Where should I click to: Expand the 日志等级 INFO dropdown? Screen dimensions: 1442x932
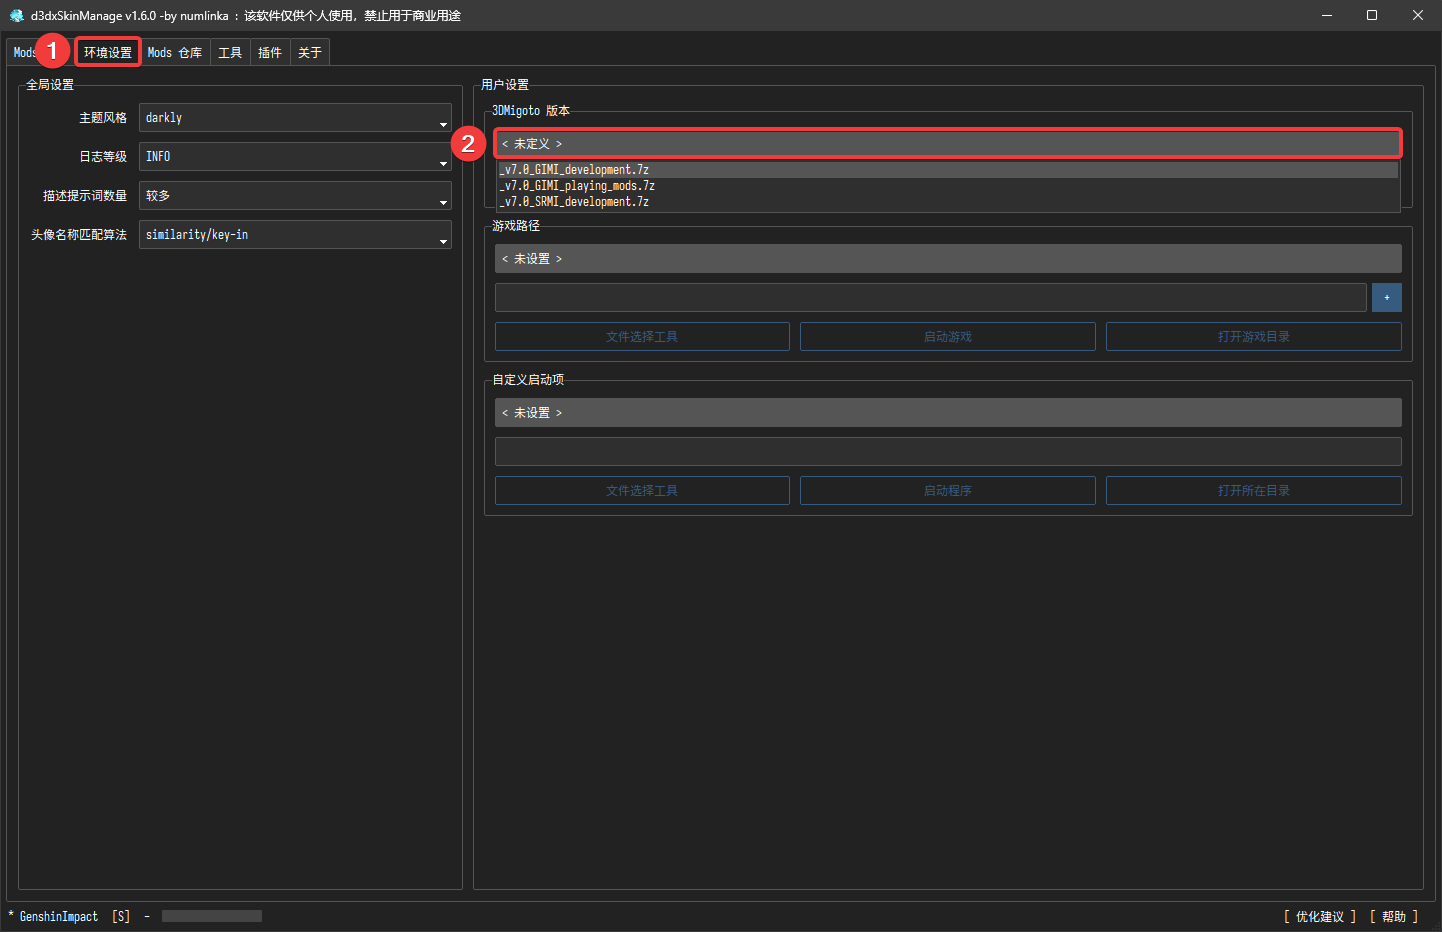[295, 157]
